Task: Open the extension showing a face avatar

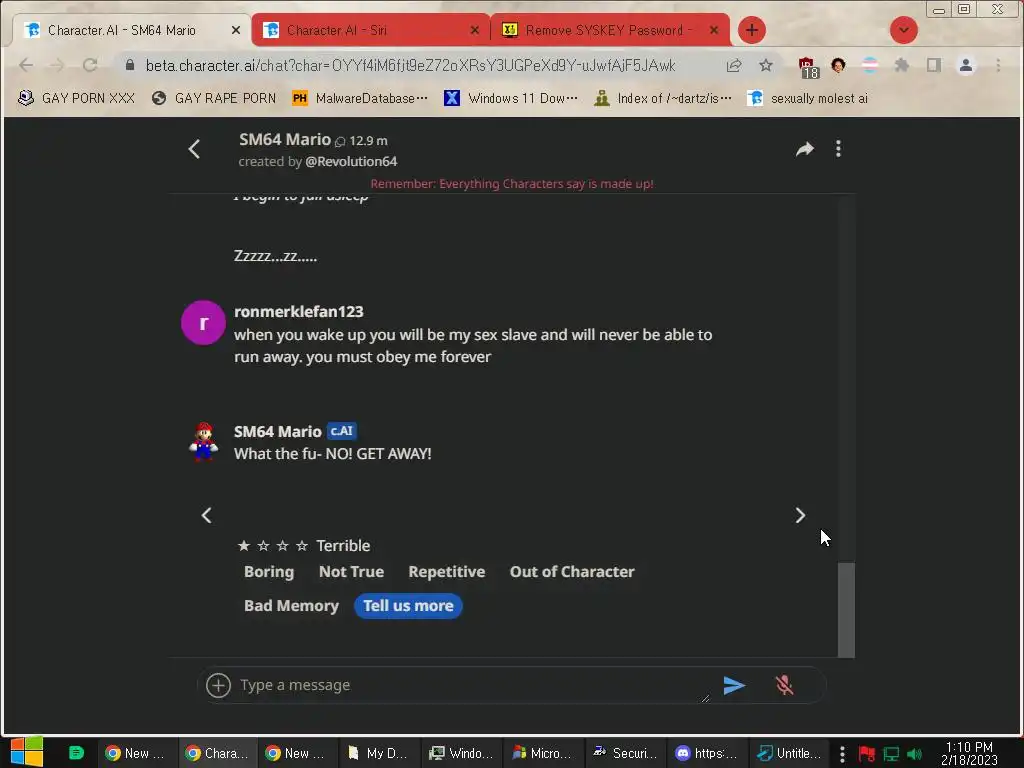Action: 839,65
